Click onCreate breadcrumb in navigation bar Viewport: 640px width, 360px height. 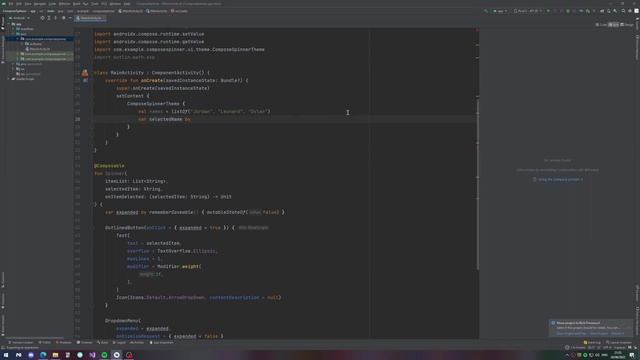(x=180, y=11)
